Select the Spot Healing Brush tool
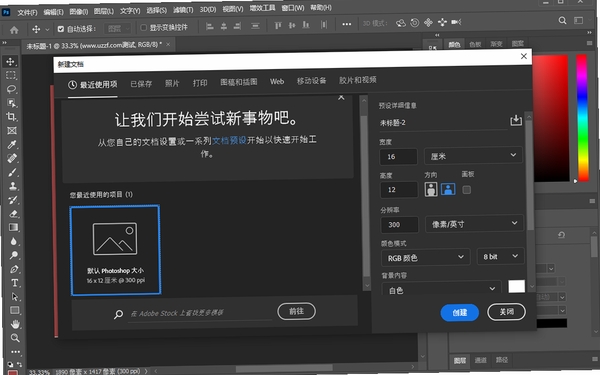Image resolution: width=600 pixels, height=375 pixels. pos(13,158)
